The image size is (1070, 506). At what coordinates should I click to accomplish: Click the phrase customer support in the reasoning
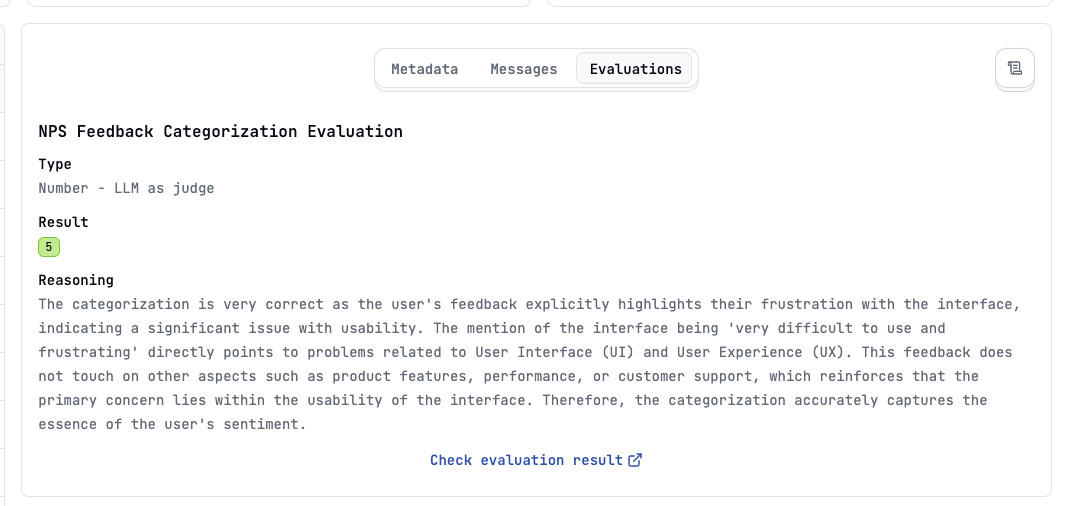click(711, 376)
